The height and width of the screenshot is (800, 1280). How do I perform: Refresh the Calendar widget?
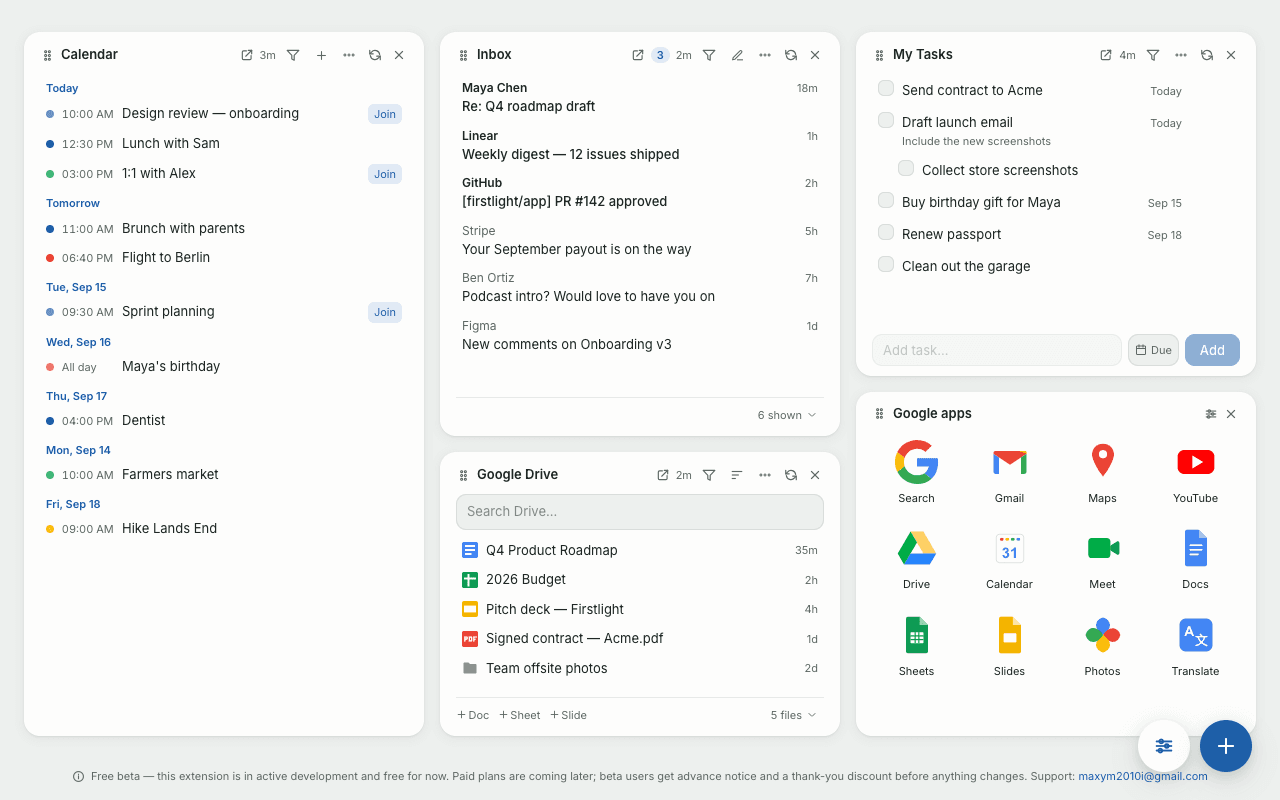[375, 55]
